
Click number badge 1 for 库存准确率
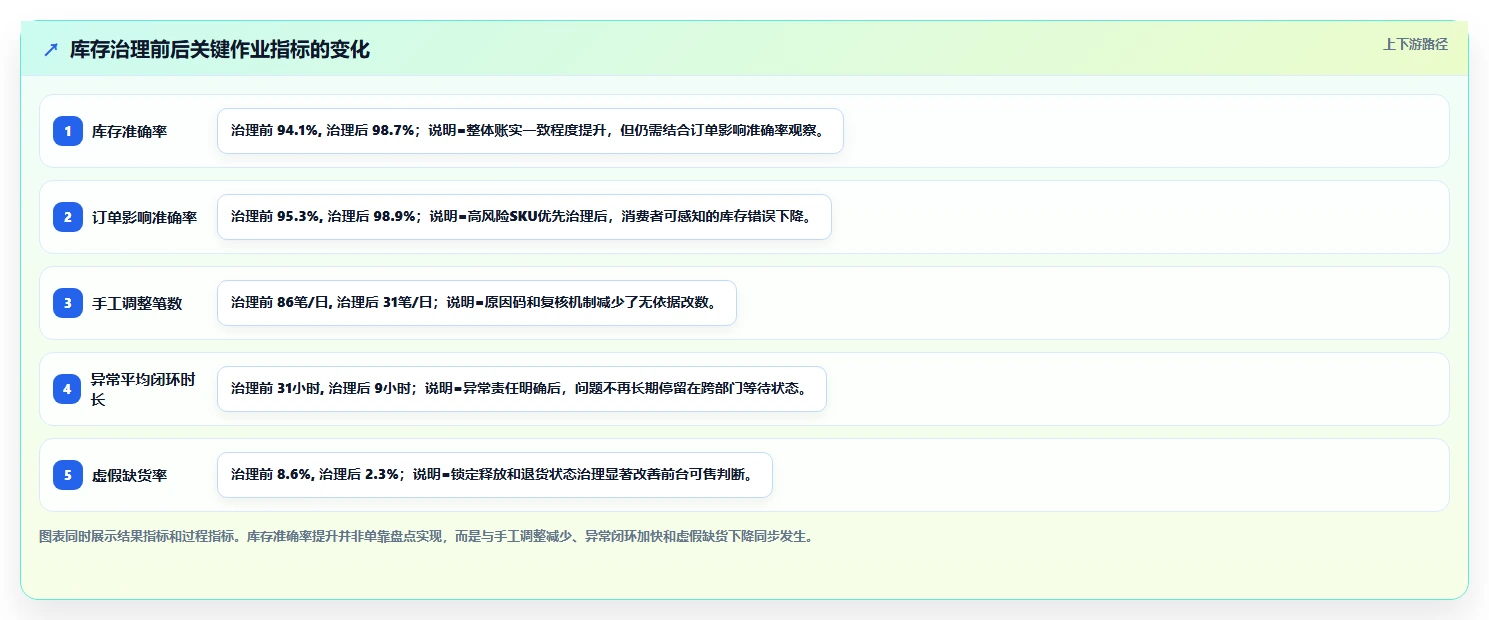[x=68, y=131]
